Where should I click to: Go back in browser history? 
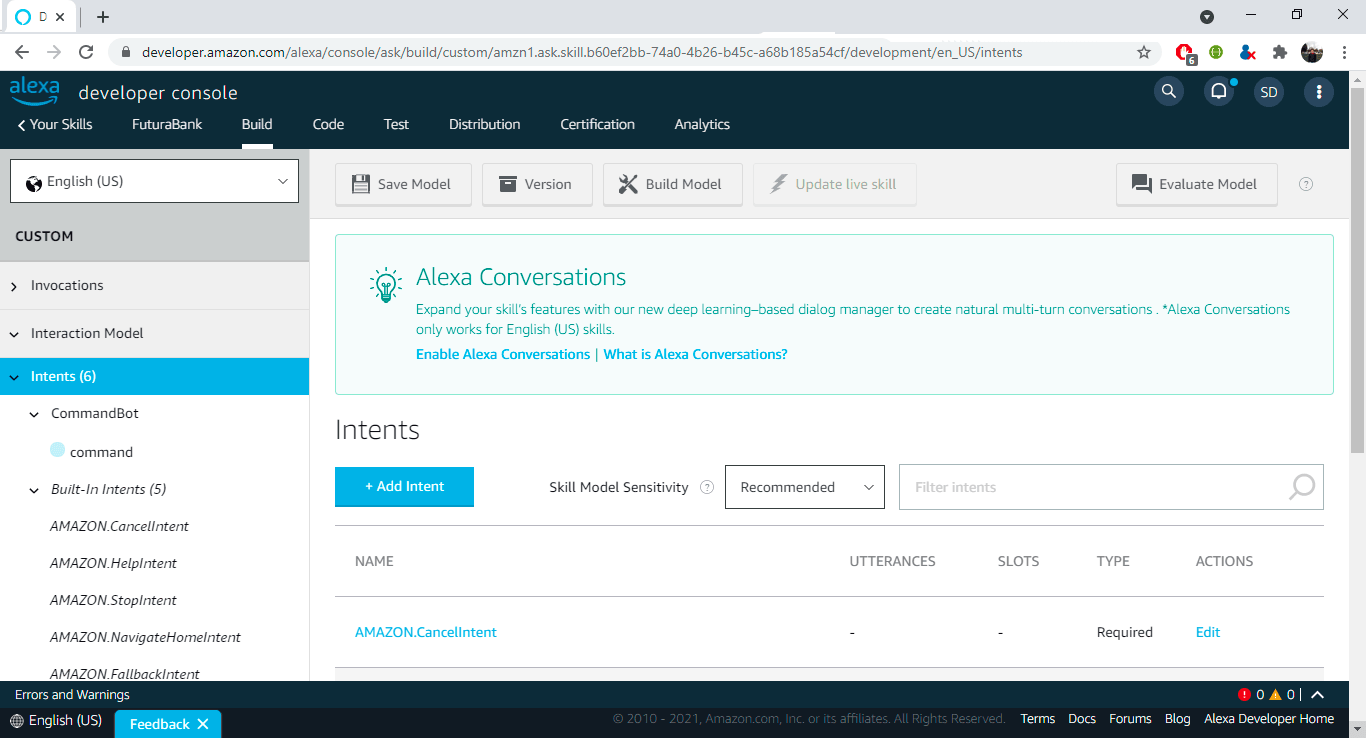click(x=22, y=52)
